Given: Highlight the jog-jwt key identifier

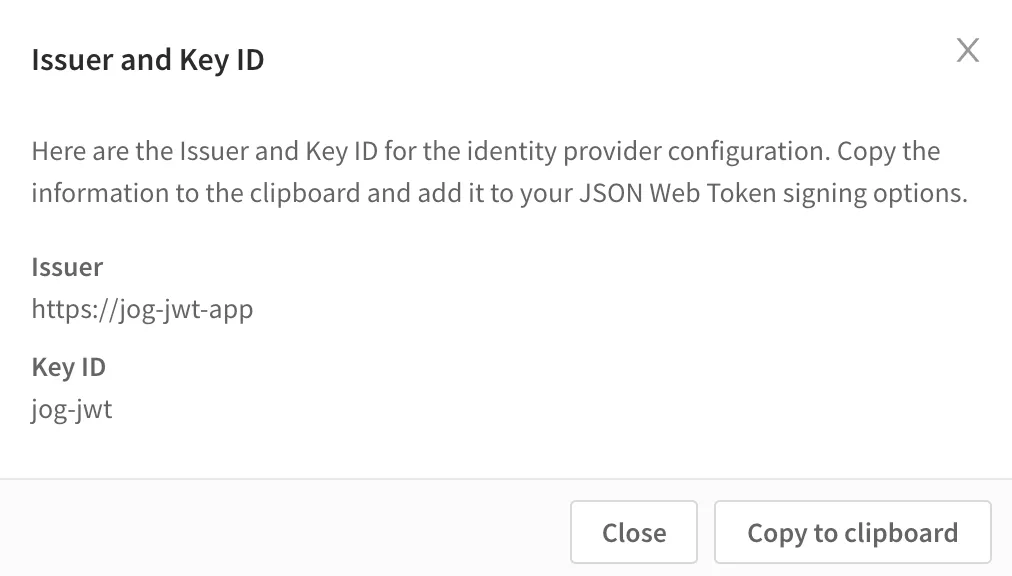Looking at the screenshot, I should point(72,408).
